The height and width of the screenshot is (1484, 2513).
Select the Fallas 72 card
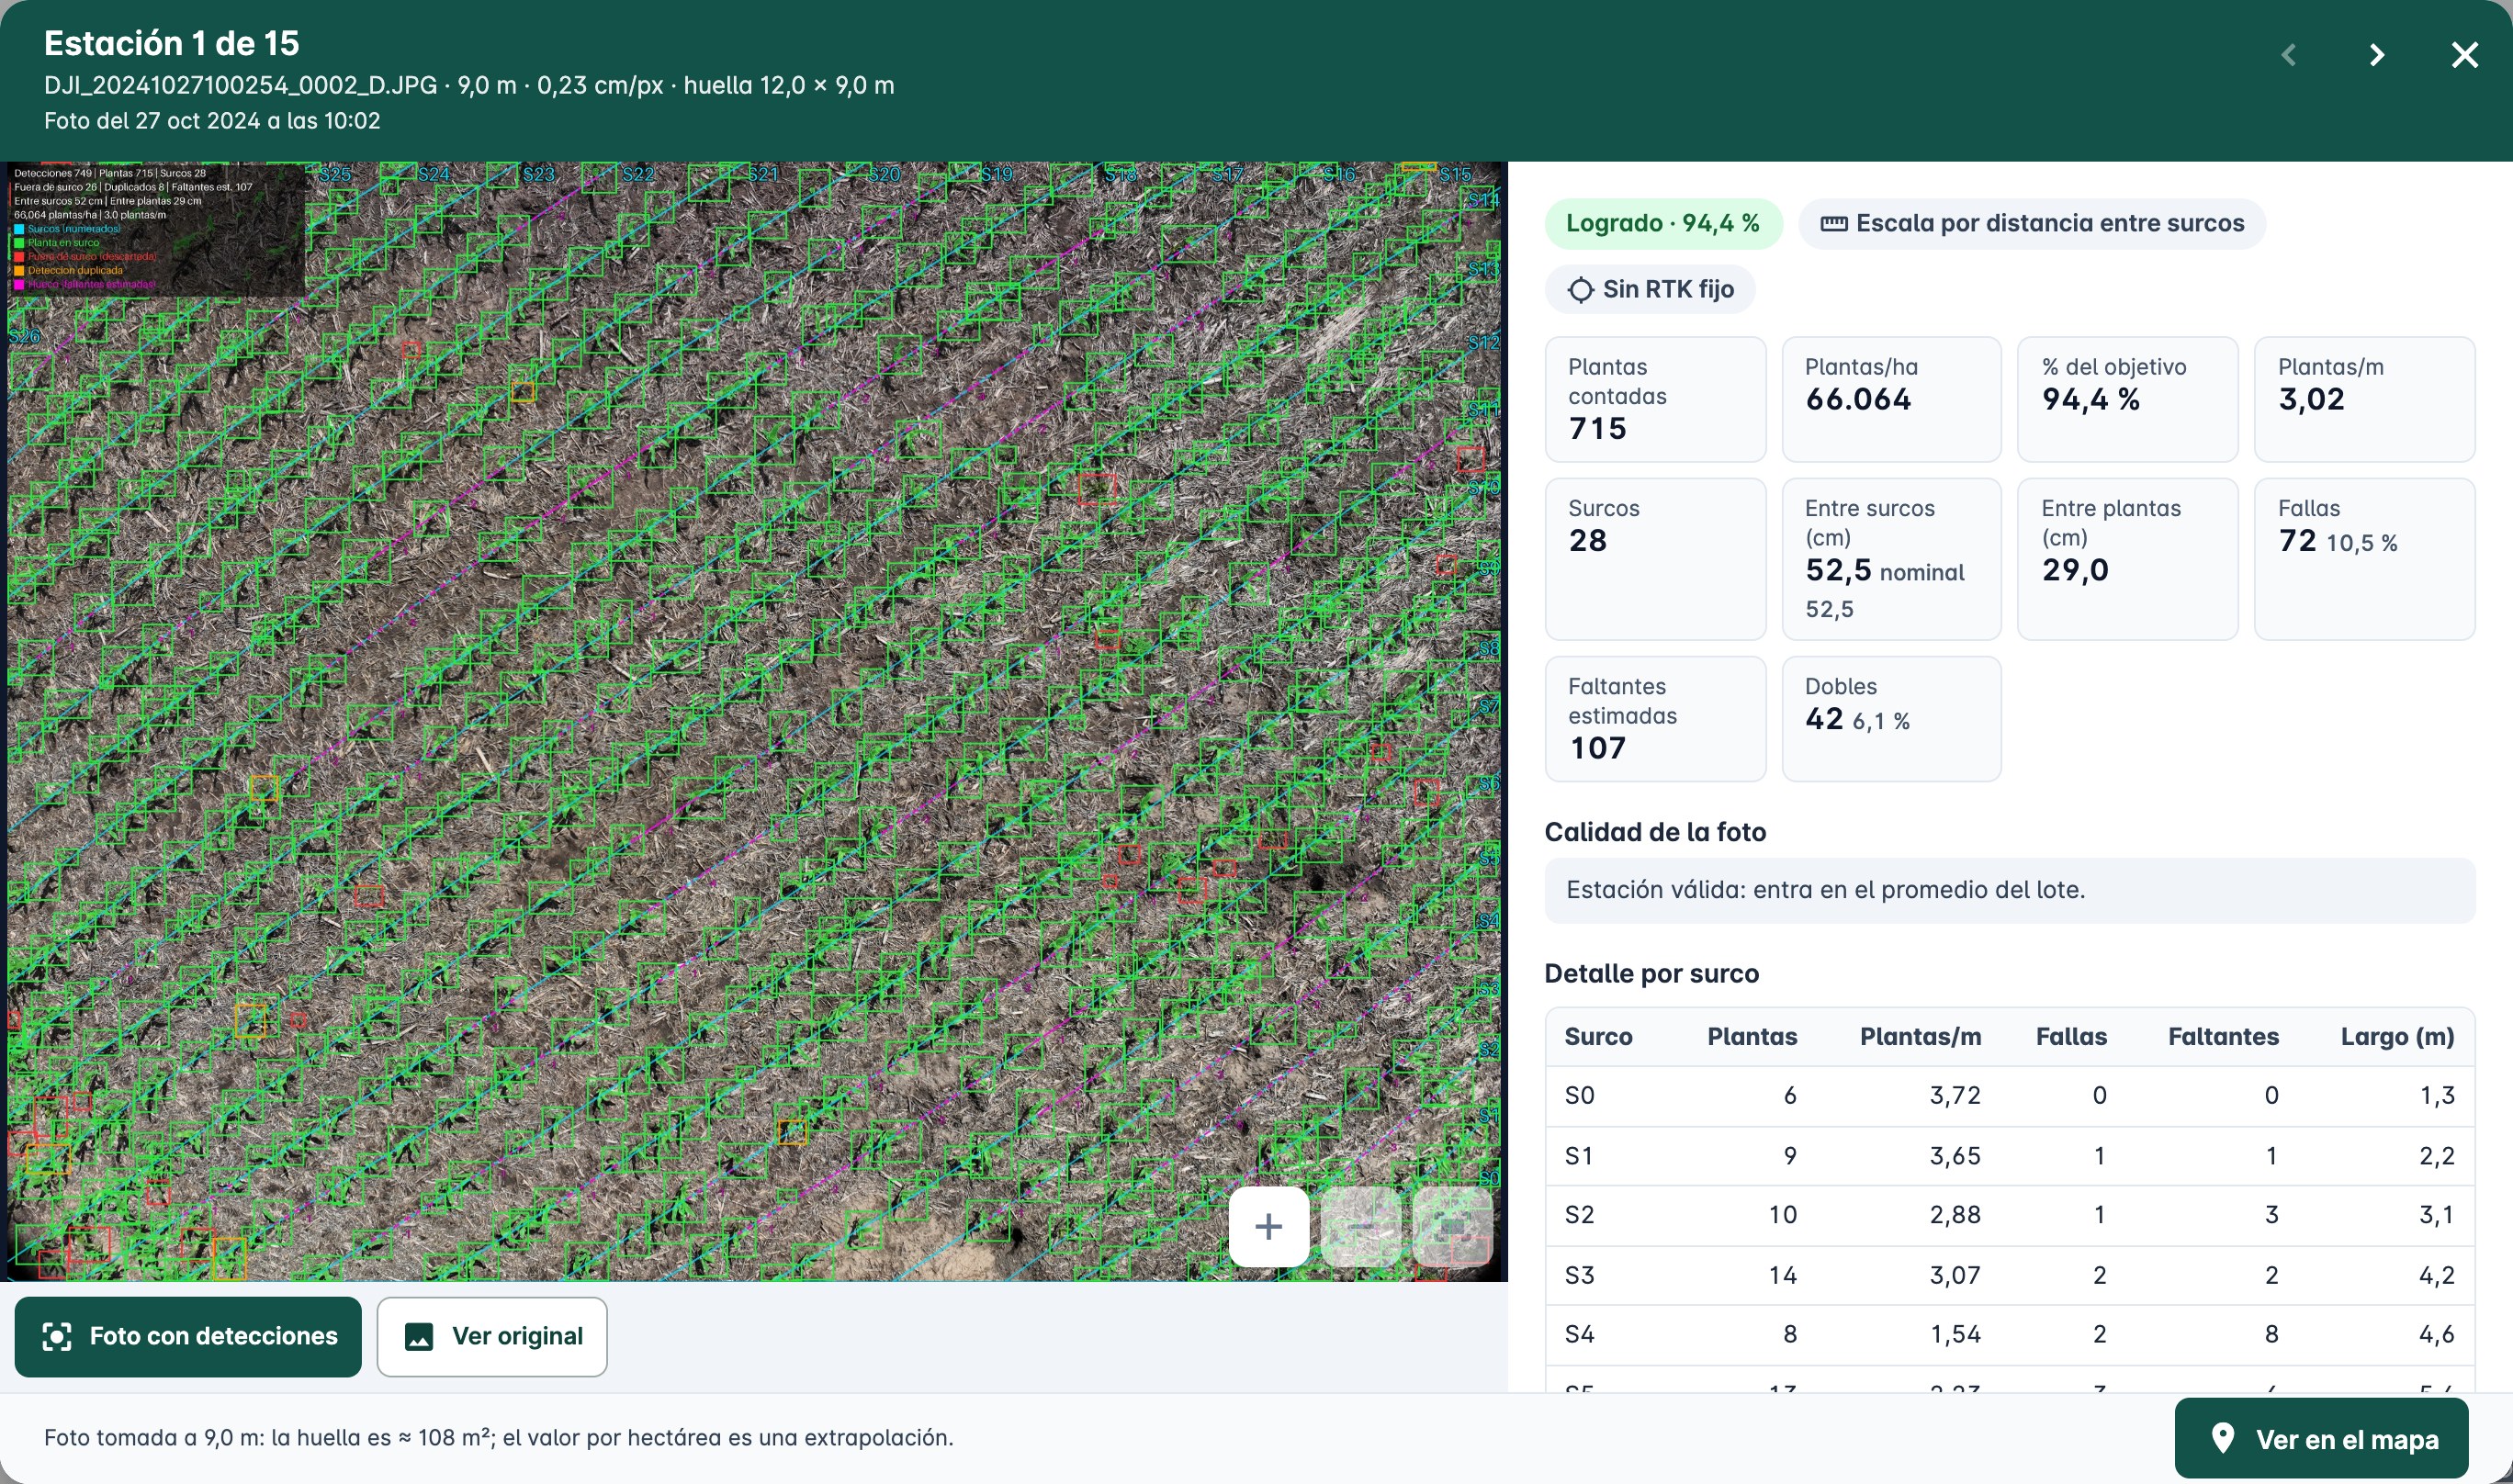pyautogui.click(x=2364, y=559)
